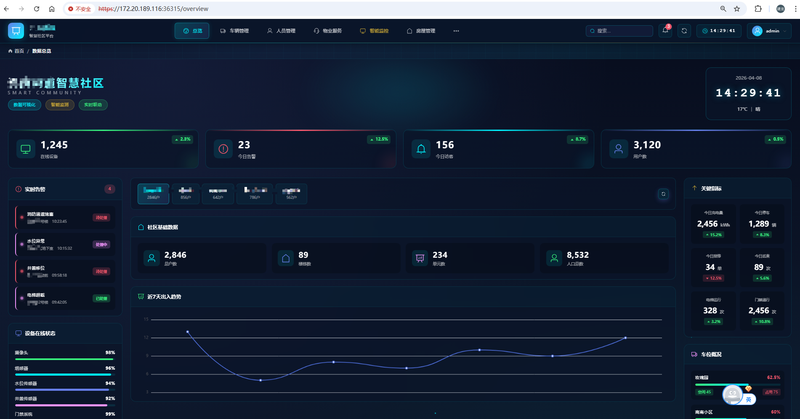
Task: Click the refresh icon in community tabs row
Action: [662, 194]
